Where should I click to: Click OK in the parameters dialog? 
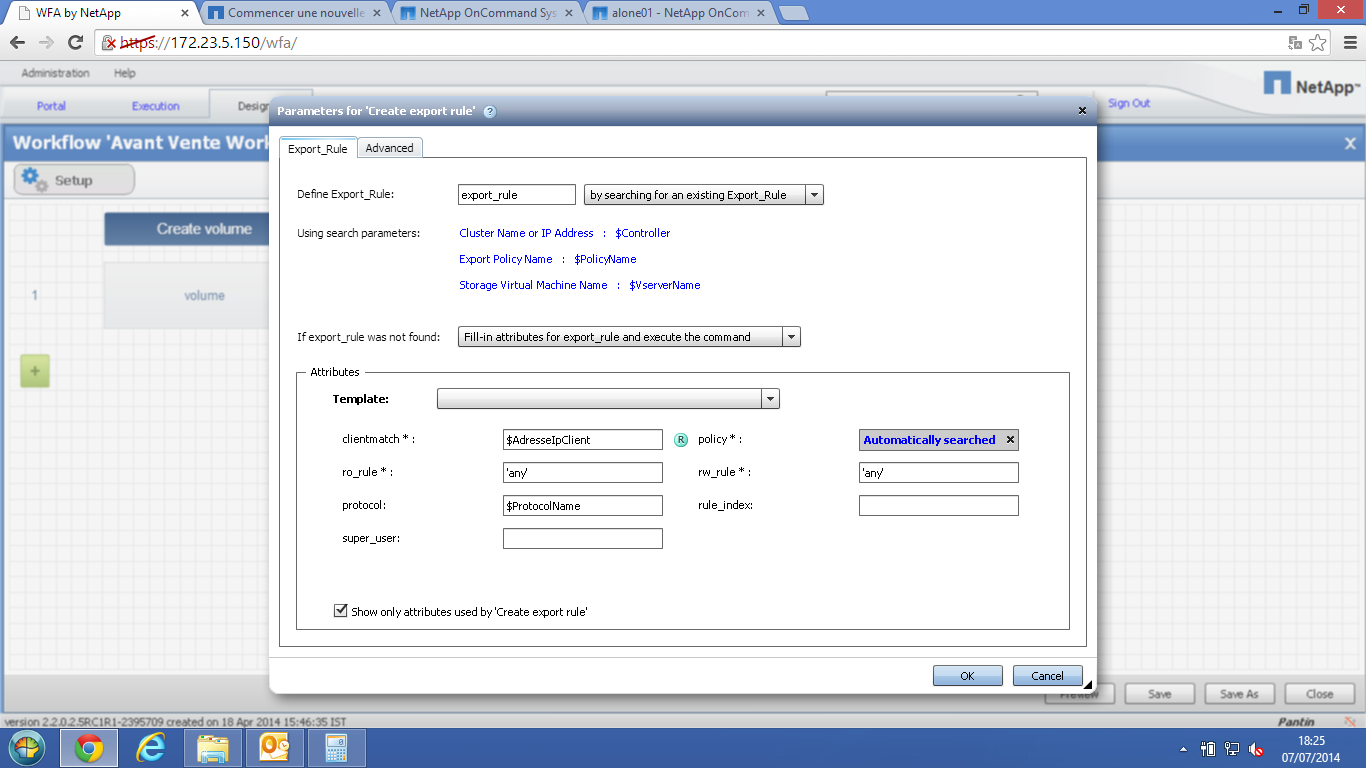(x=967, y=676)
